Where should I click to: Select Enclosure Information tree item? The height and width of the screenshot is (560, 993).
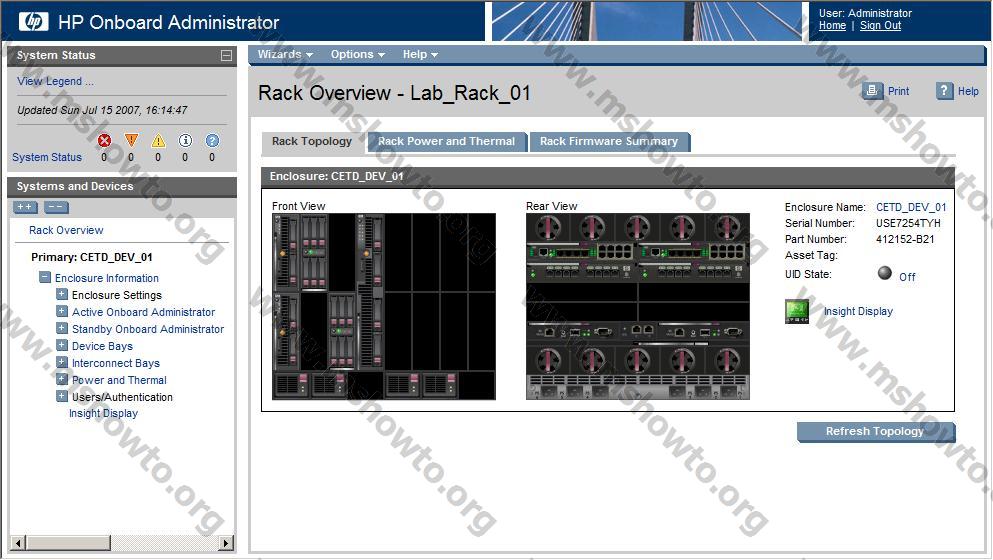pyautogui.click(x=106, y=278)
